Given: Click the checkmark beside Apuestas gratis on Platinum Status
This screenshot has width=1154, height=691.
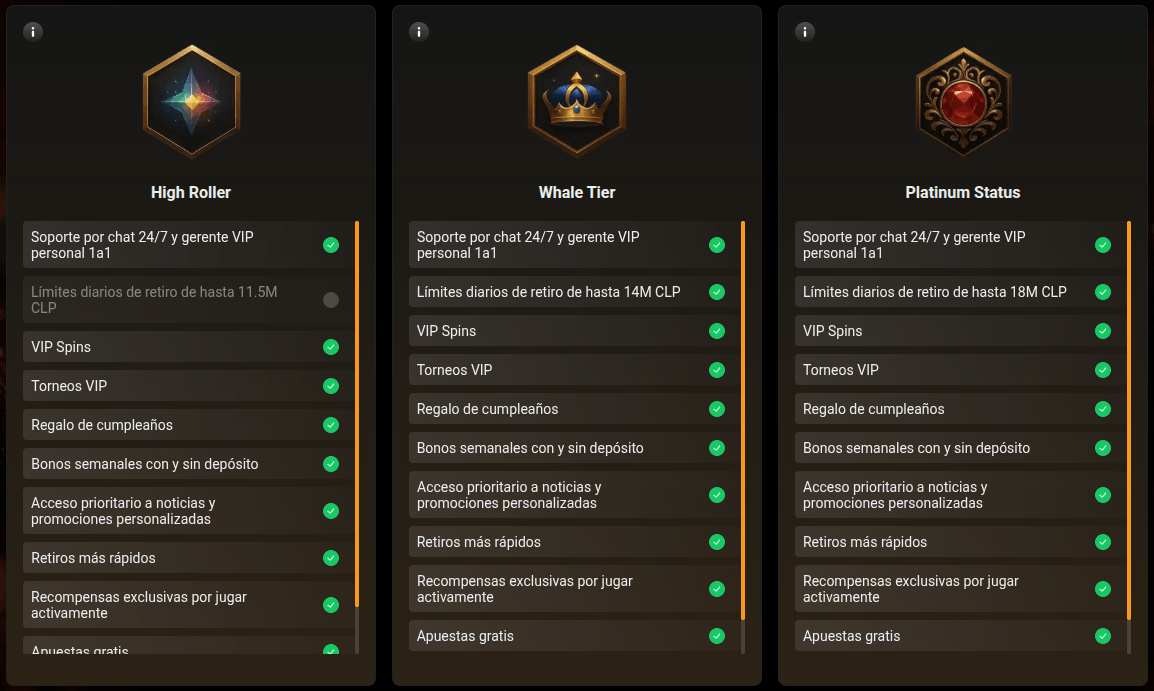Looking at the screenshot, I should (1103, 635).
